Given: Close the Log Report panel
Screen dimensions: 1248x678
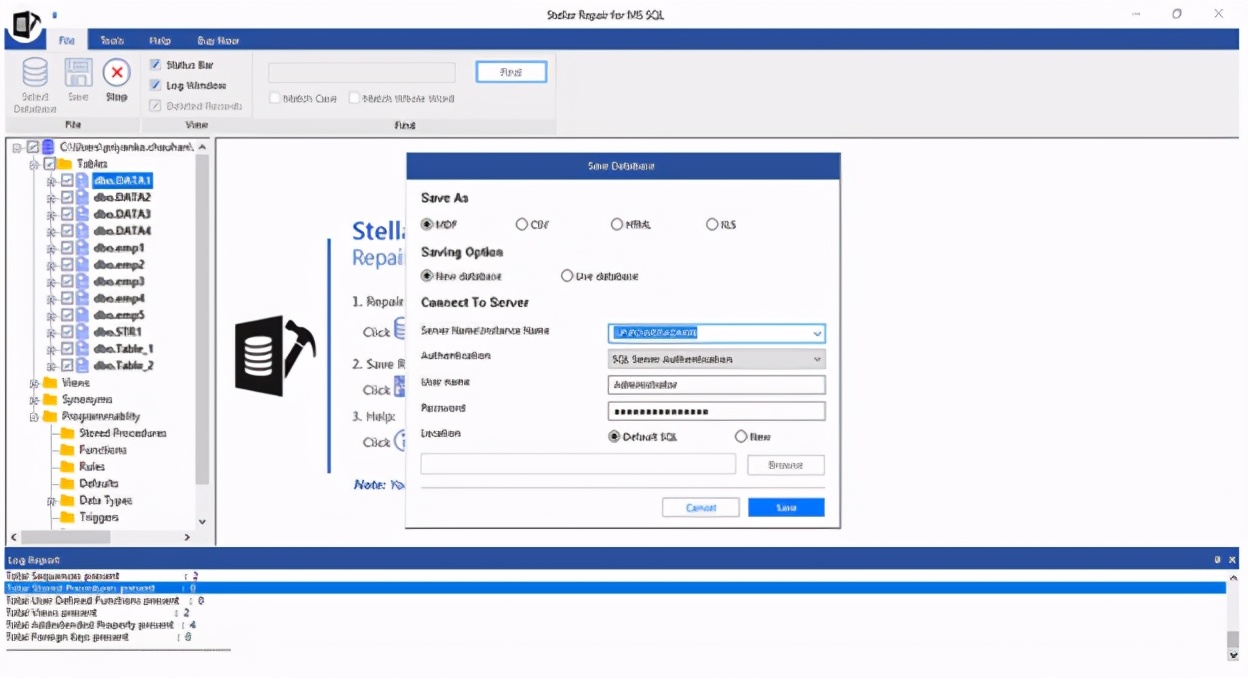Looking at the screenshot, I should (1232, 560).
